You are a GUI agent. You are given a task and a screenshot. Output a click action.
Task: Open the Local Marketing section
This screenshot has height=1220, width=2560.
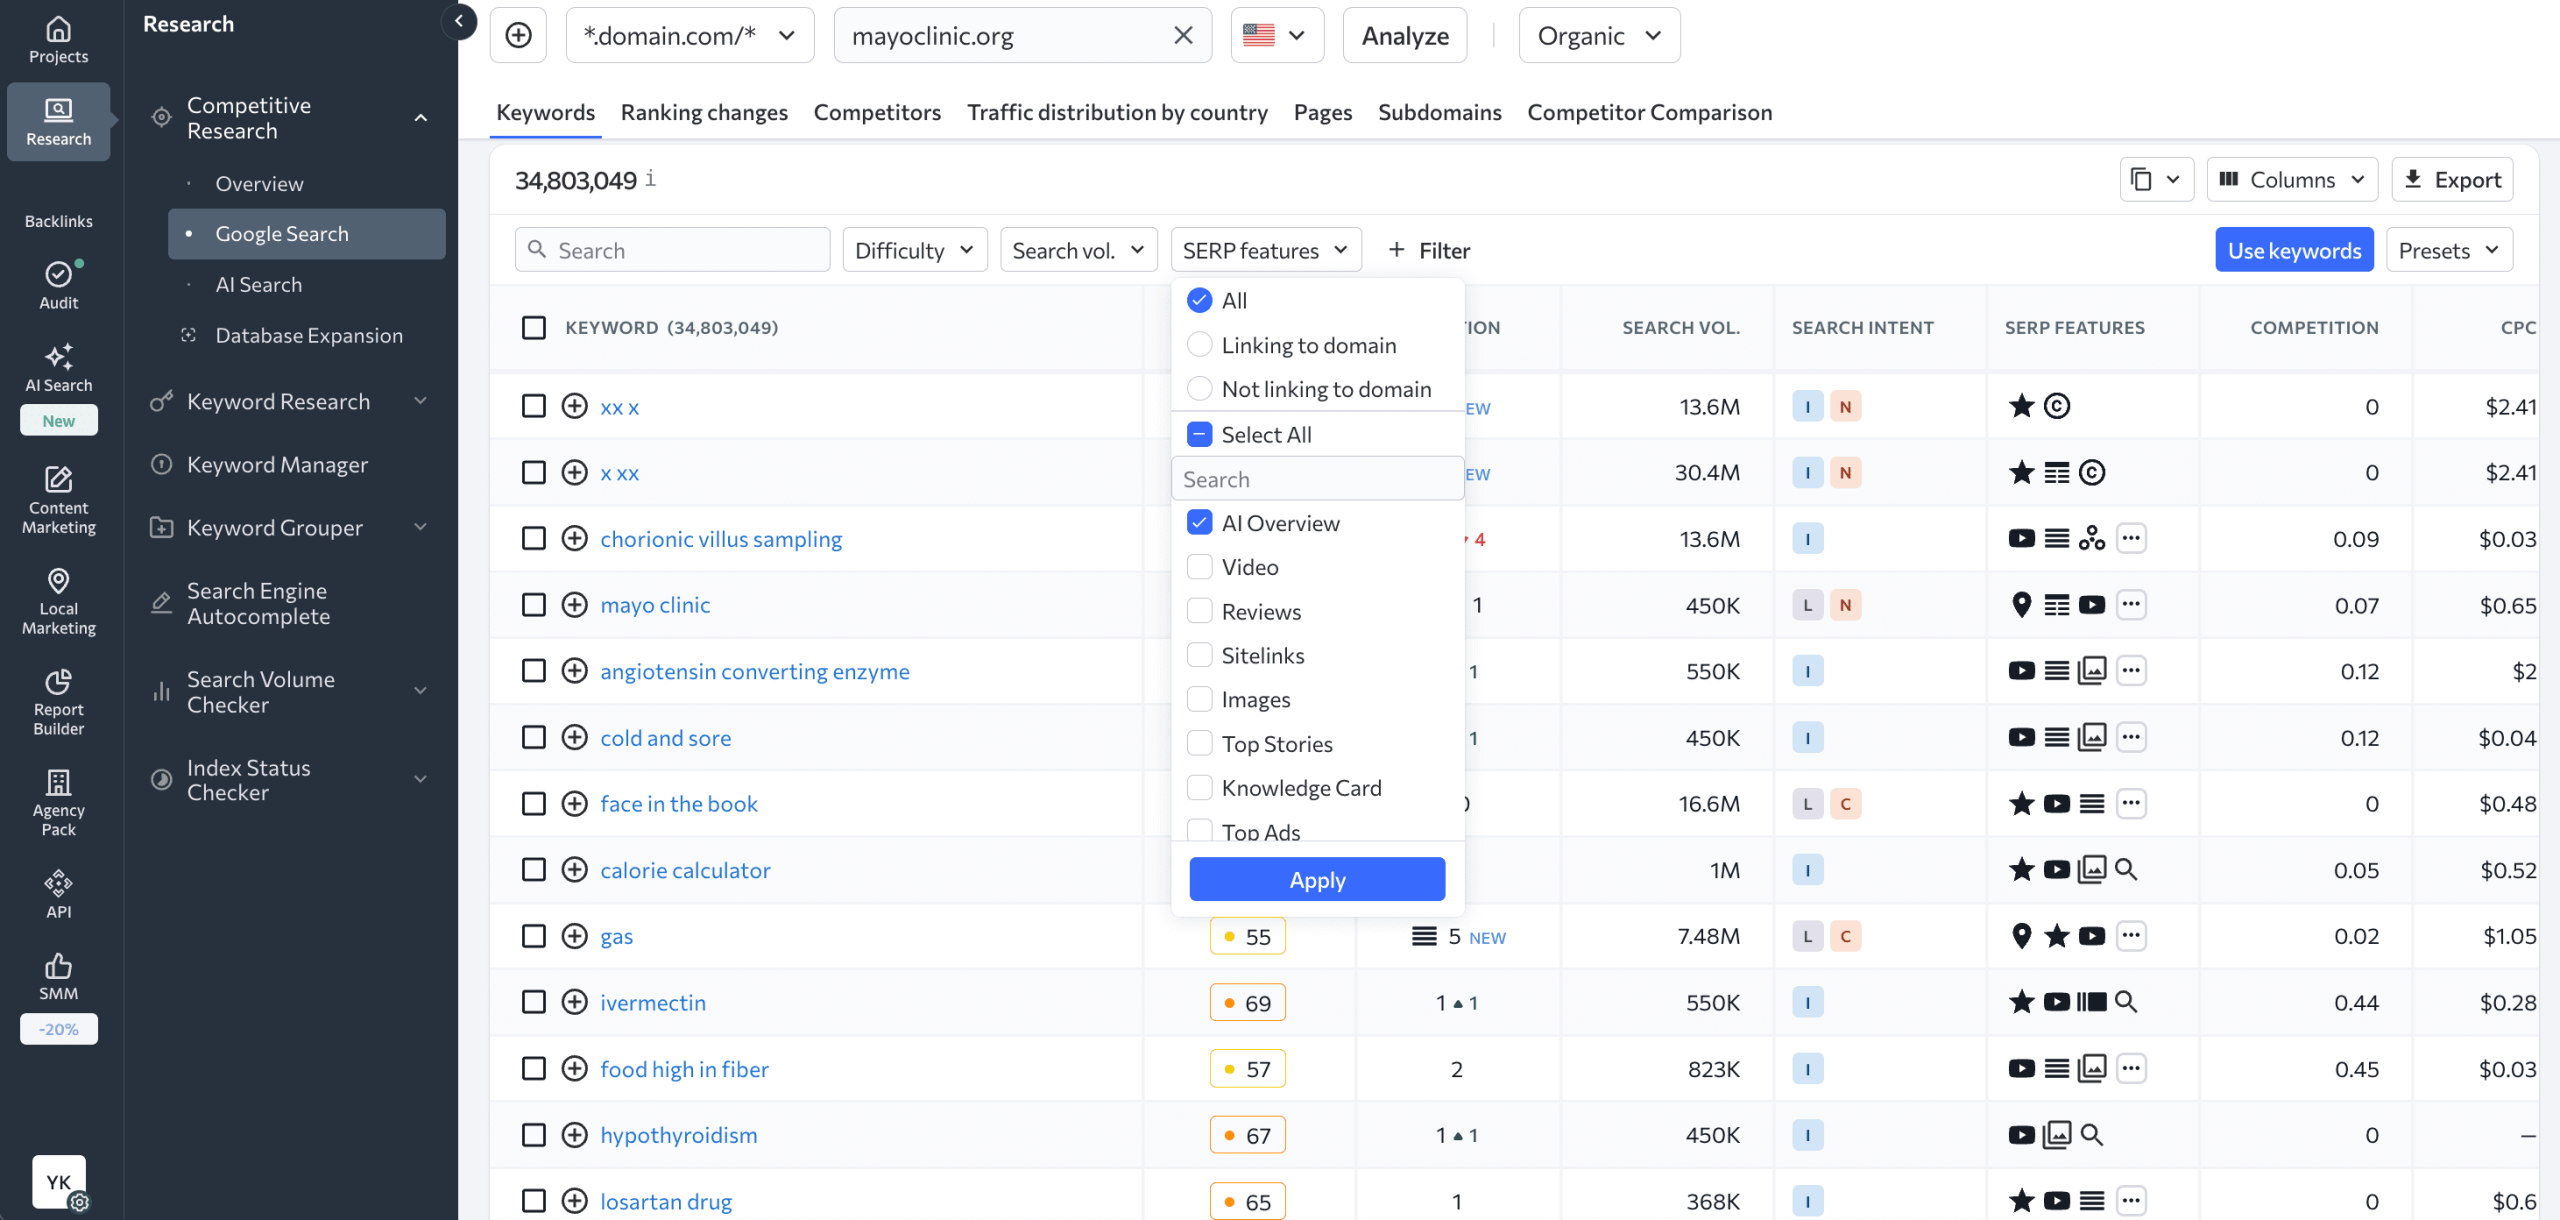click(x=58, y=600)
